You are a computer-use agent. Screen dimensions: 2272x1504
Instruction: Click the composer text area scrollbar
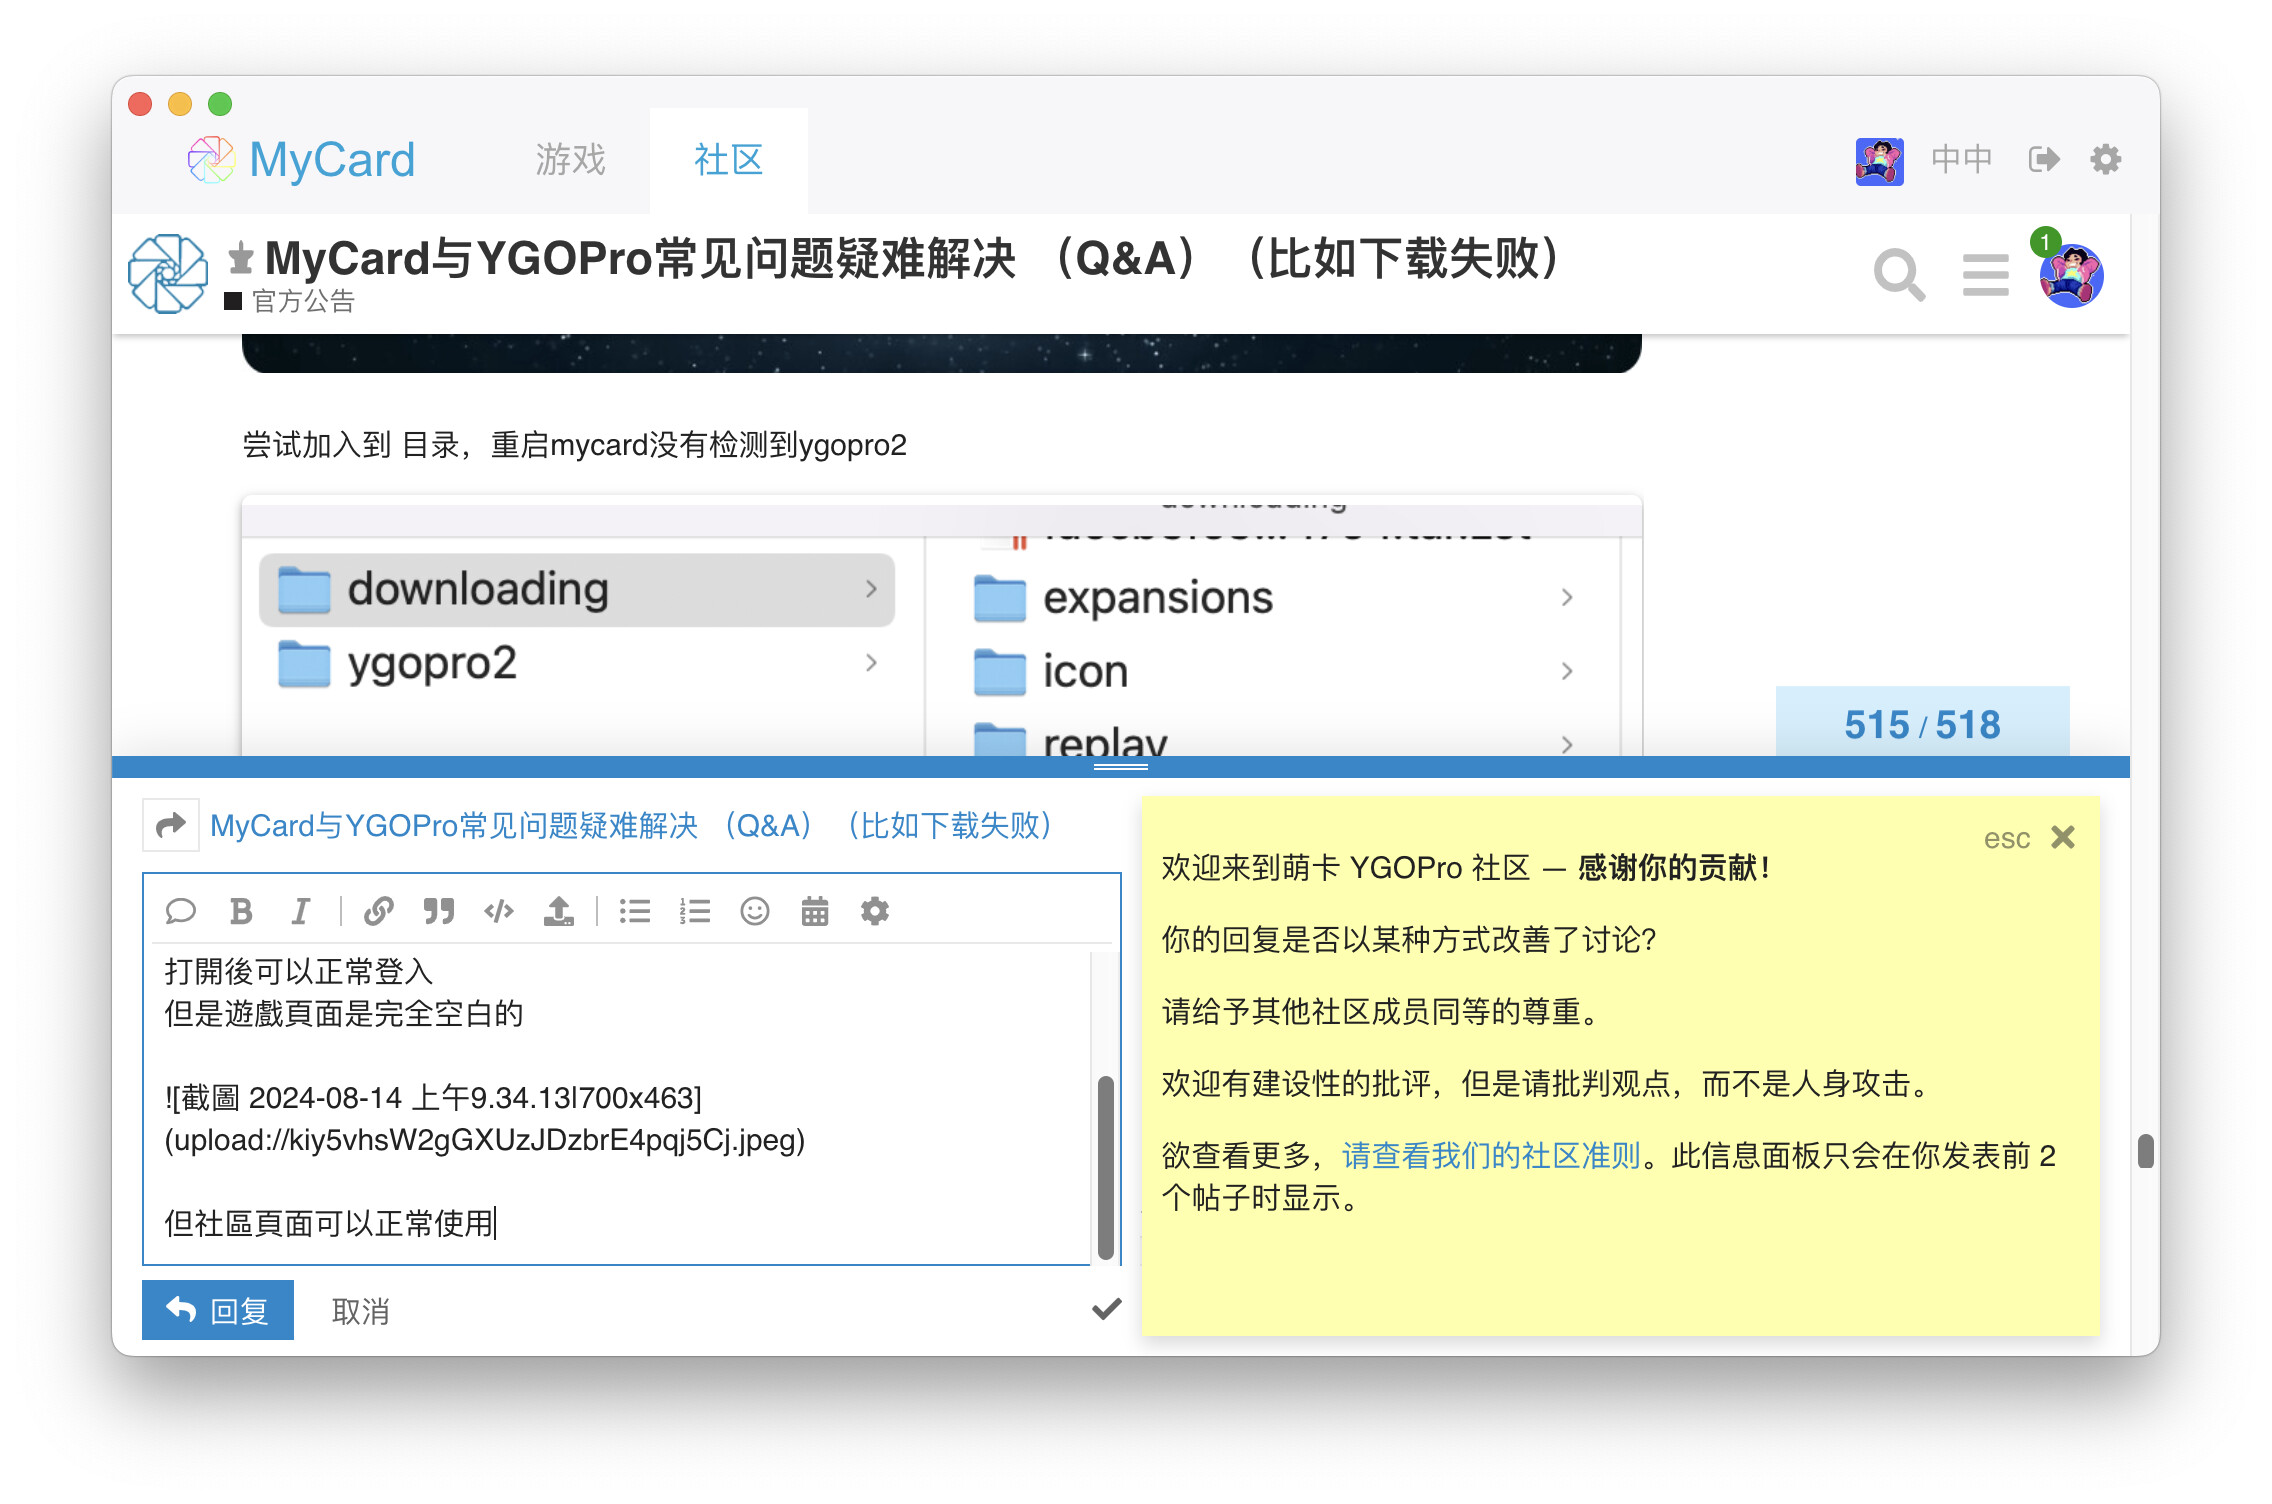tap(1105, 1166)
